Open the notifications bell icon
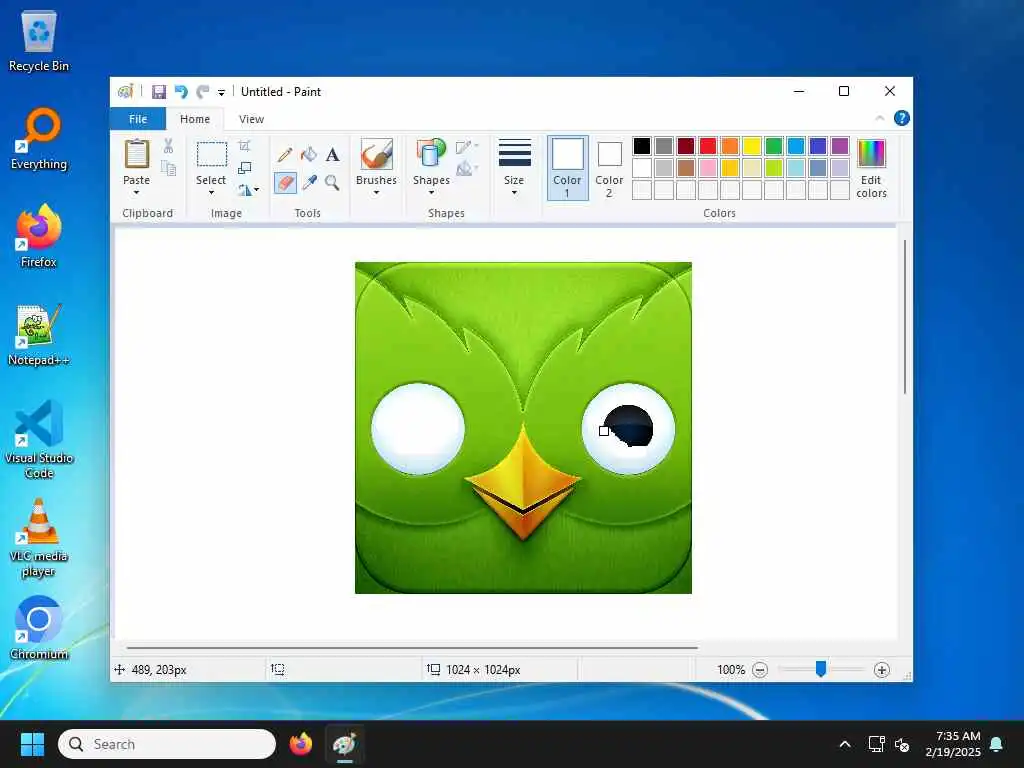Screen dimensions: 1024x768 [997, 744]
